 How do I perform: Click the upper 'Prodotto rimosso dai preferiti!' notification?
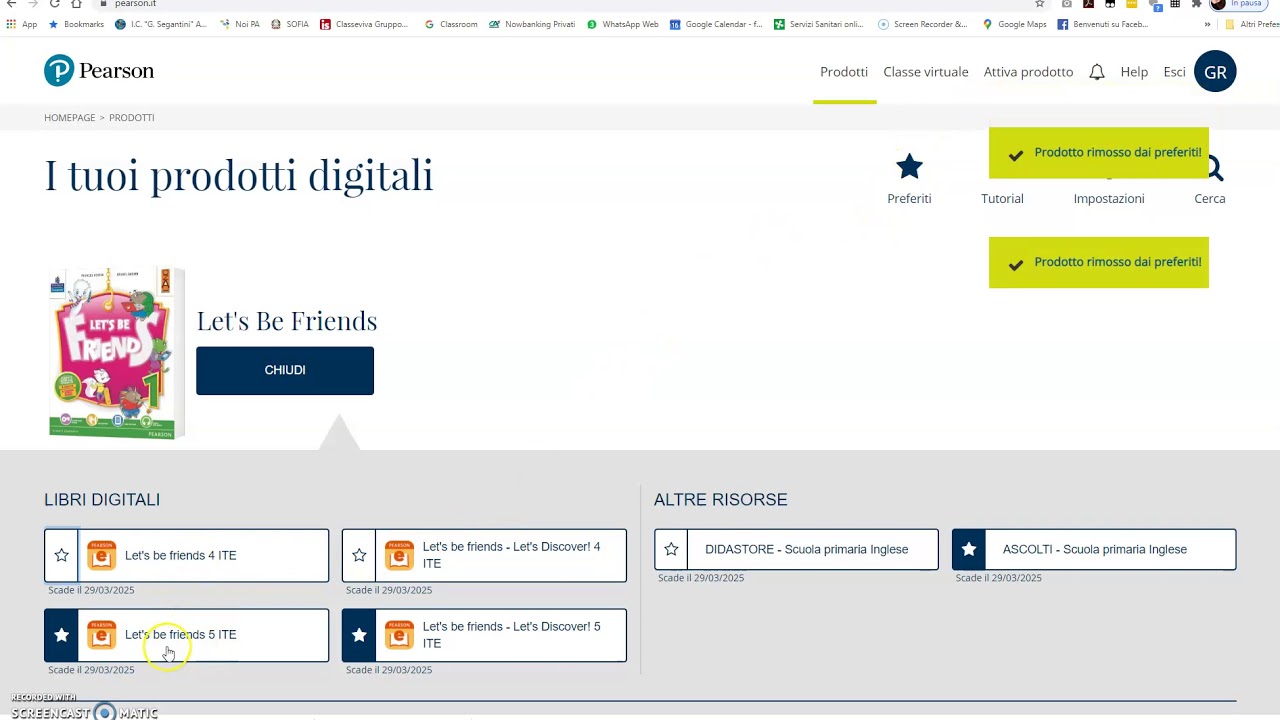click(x=1099, y=153)
